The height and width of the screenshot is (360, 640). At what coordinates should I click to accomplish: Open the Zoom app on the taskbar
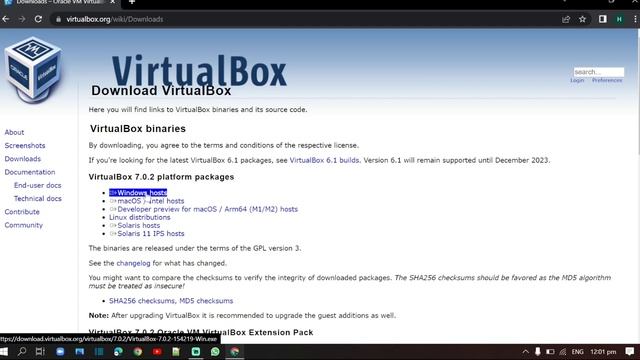click(60, 351)
